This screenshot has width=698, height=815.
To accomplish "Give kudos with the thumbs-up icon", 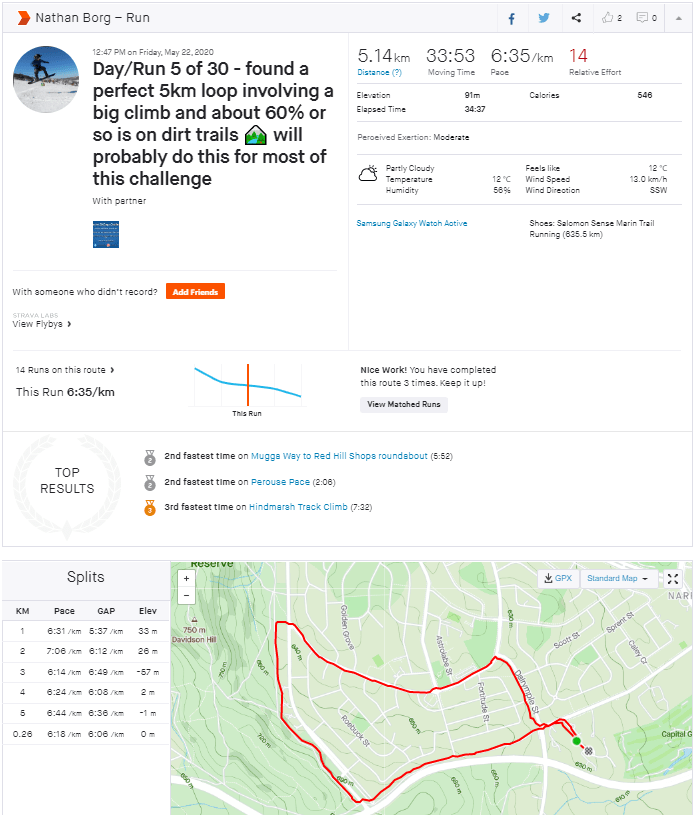I will coord(611,18).
